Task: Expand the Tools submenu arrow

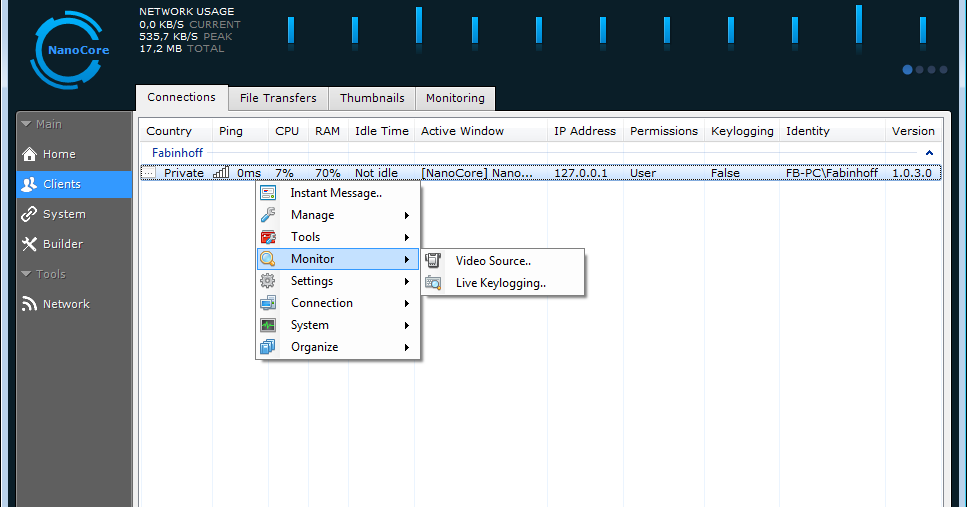Action: (407, 237)
